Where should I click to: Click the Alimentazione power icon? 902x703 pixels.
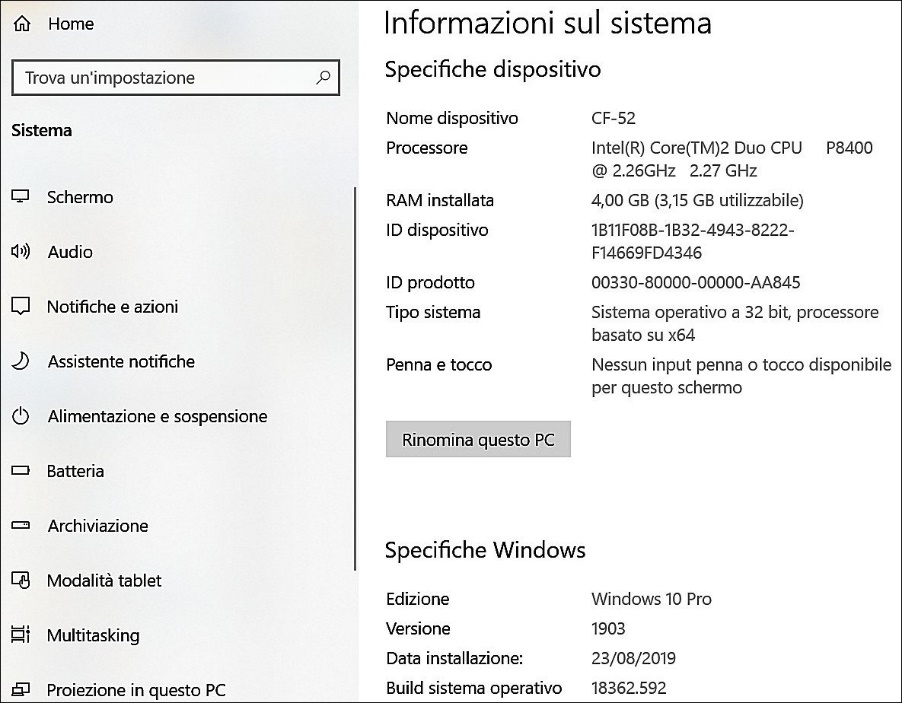[20, 416]
